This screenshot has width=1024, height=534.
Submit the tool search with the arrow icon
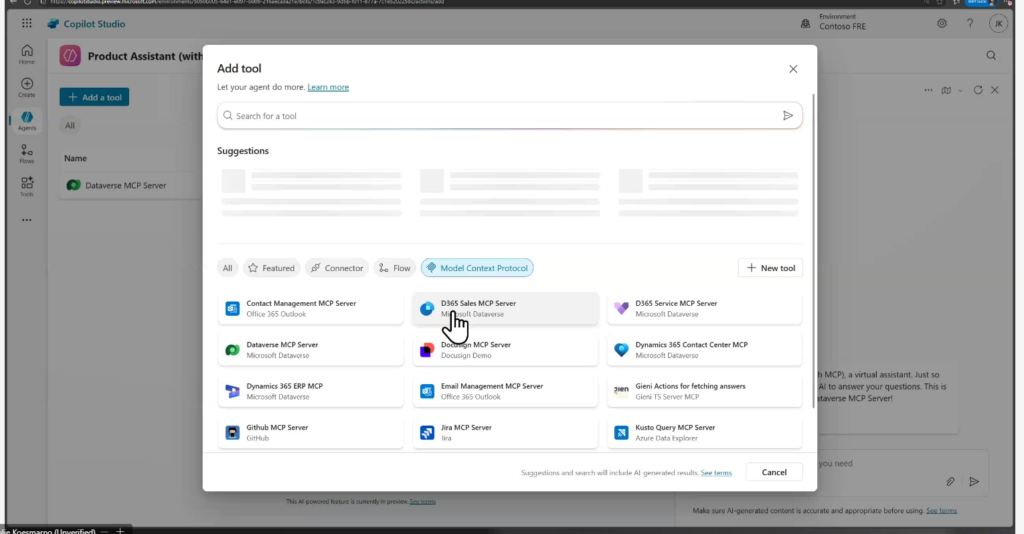[788, 116]
